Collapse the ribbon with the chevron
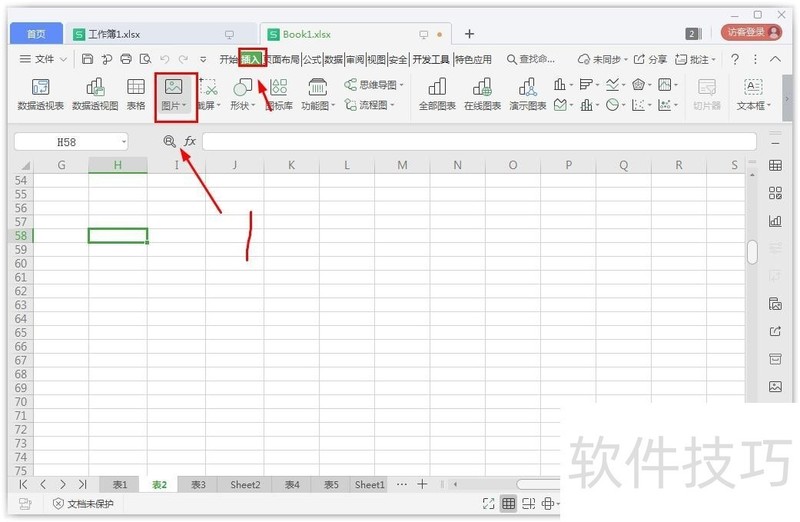 (775, 59)
